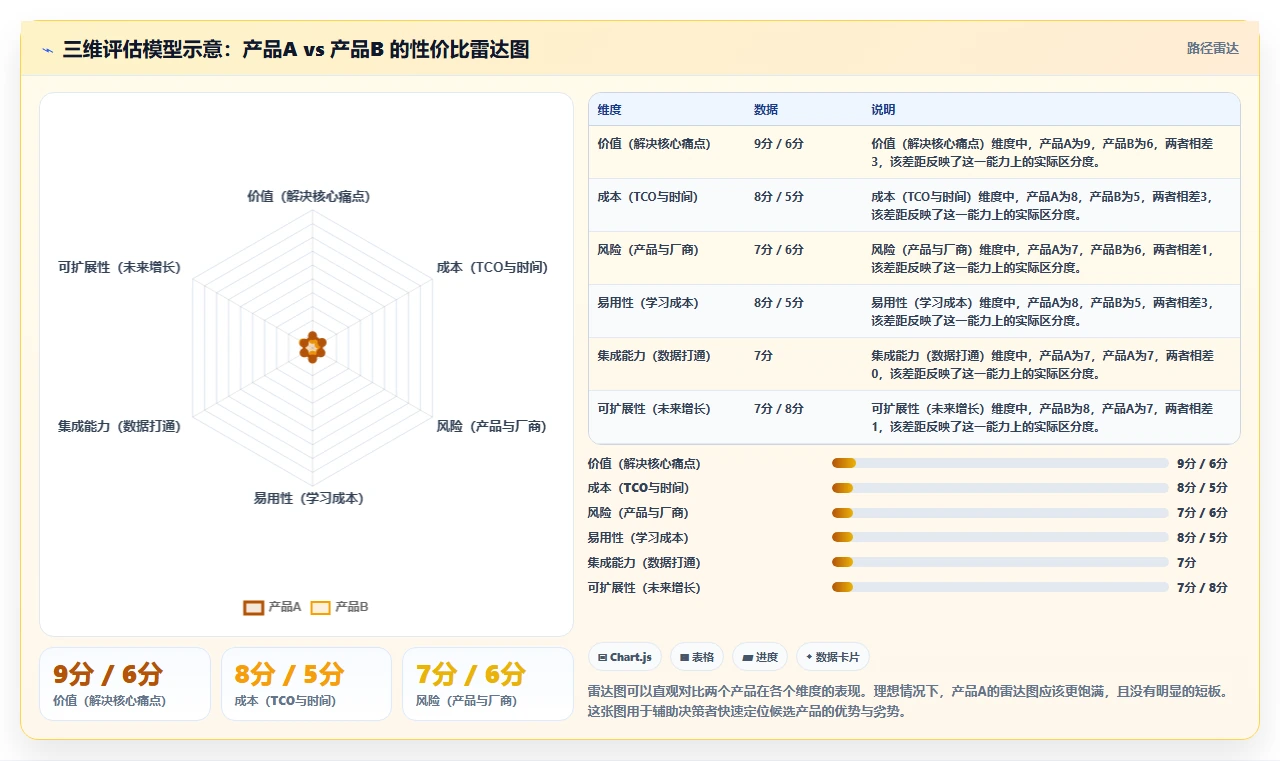This screenshot has width=1280, height=761.
Task: Click the radar axis label 价值（解决核心痛点）
Action: (309, 196)
